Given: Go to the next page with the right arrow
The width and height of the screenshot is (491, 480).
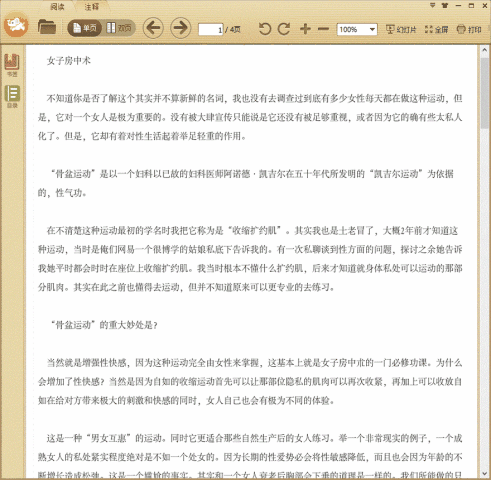Looking at the screenshot, I should click(x=181, y=28).
